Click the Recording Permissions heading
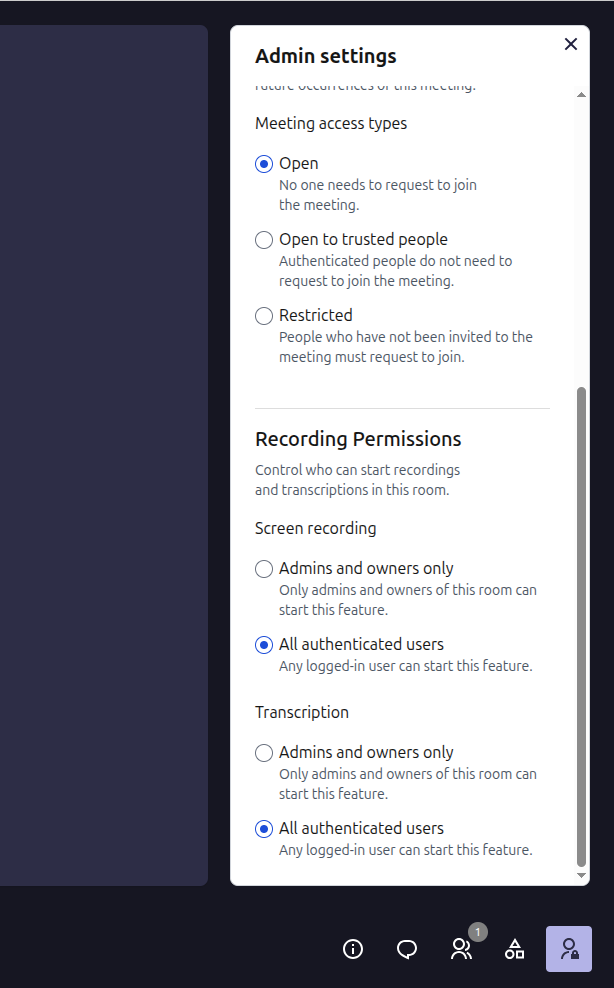 point(358,439)
